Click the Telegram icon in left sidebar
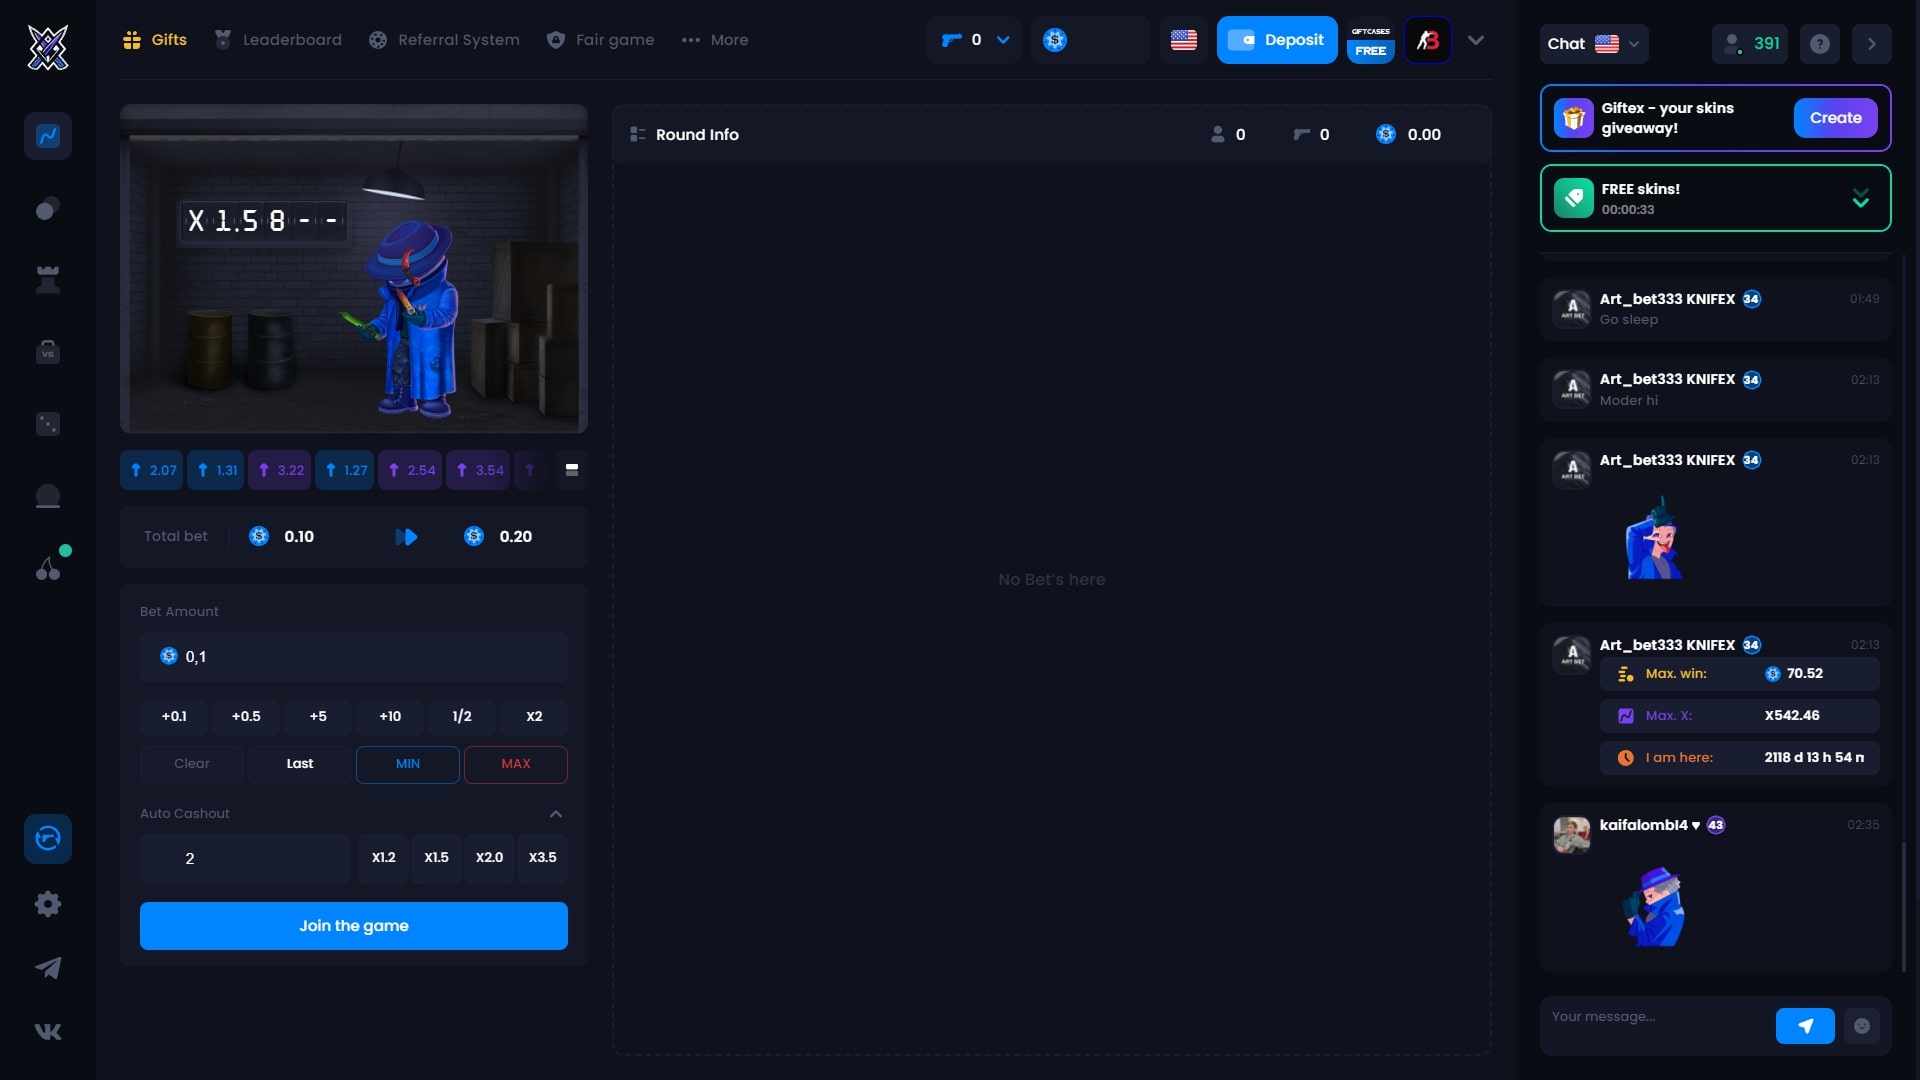 click(x=49, y=968)
